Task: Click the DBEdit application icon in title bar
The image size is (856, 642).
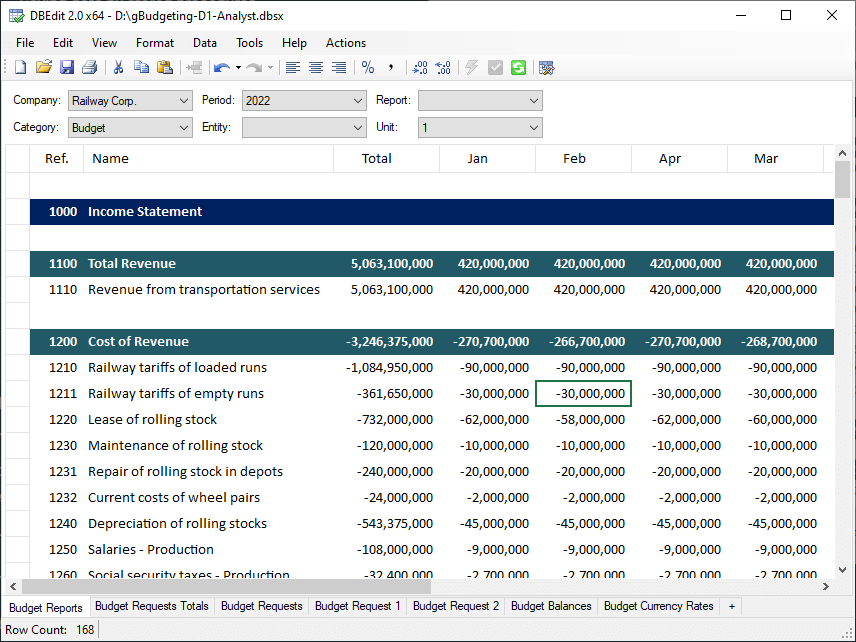Action: (x=16, y=16)
